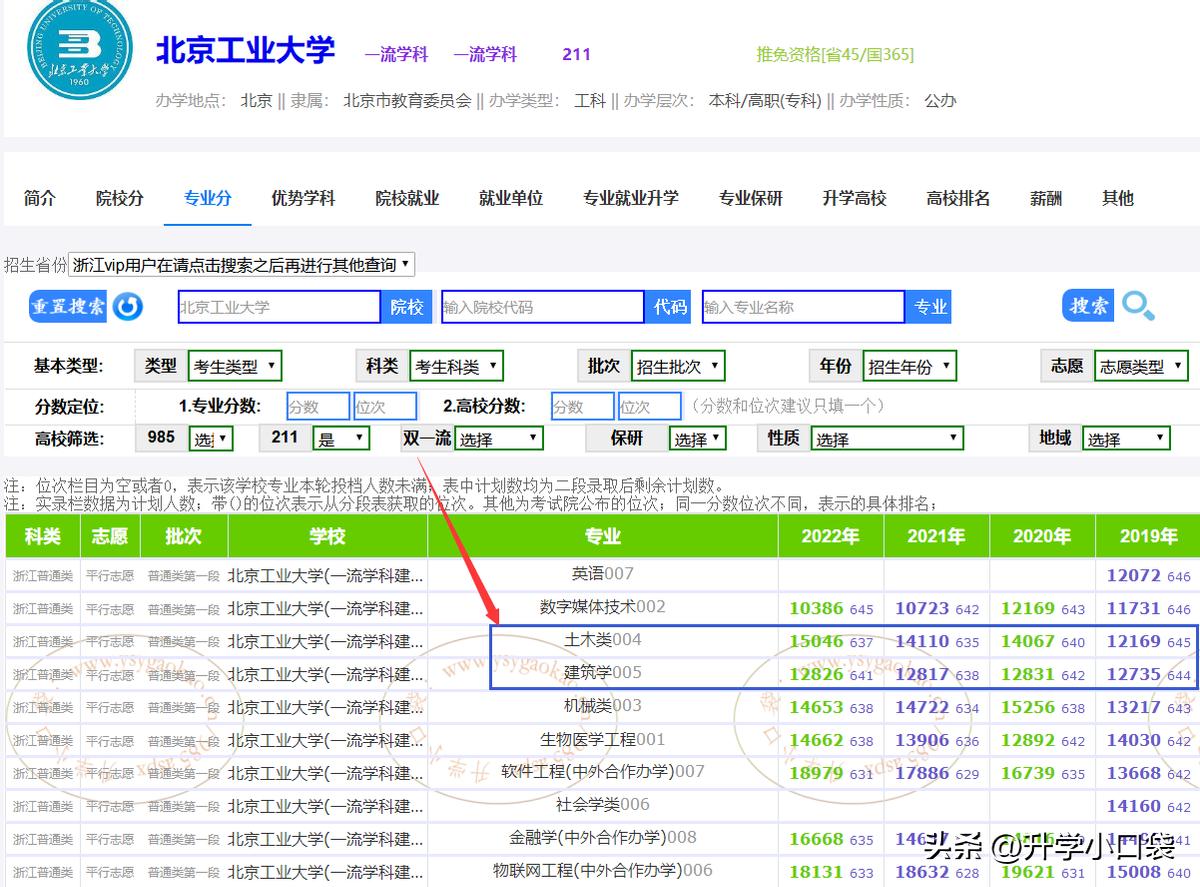Expand the 招生批次 dropdown
This screenshot has width=1200, height=887.
coord(677,365)
